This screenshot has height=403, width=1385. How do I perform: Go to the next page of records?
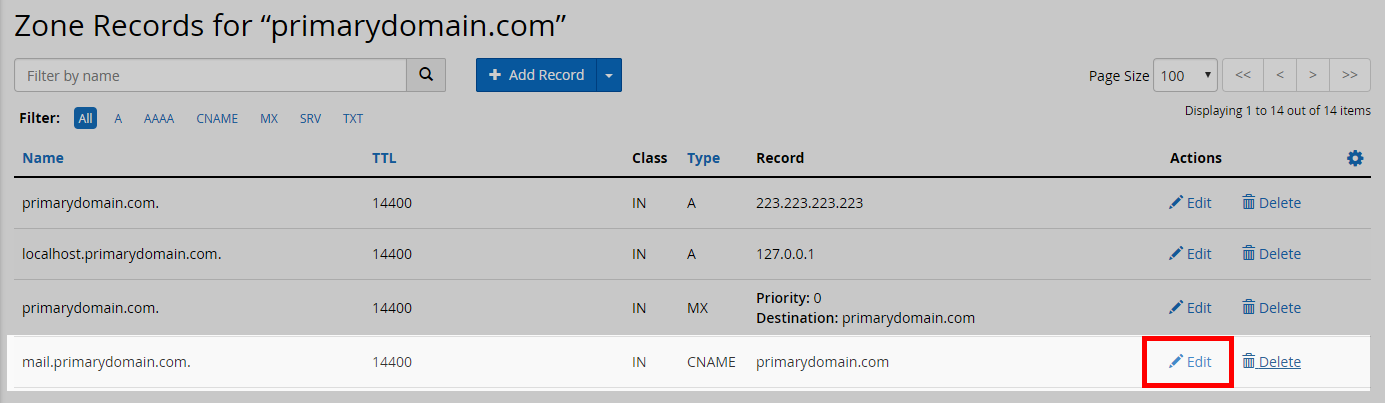1312,75
